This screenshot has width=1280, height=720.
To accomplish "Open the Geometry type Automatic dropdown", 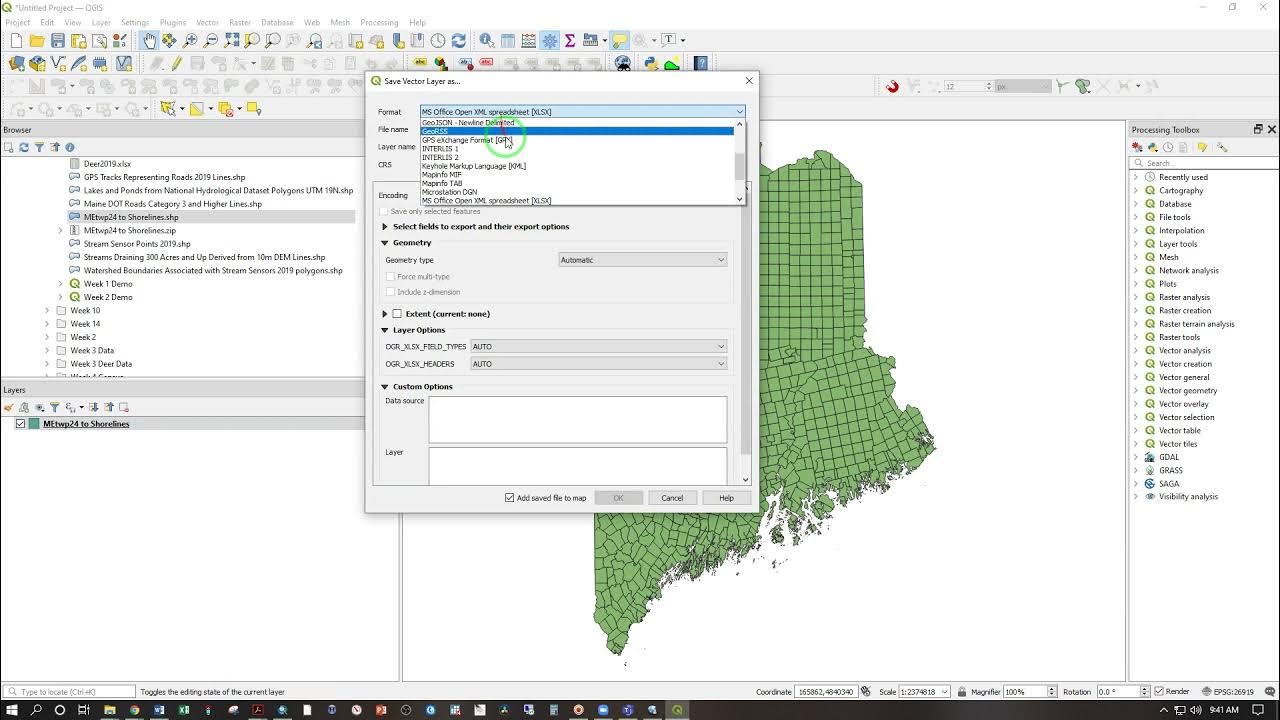I will [x=642, y=260].
